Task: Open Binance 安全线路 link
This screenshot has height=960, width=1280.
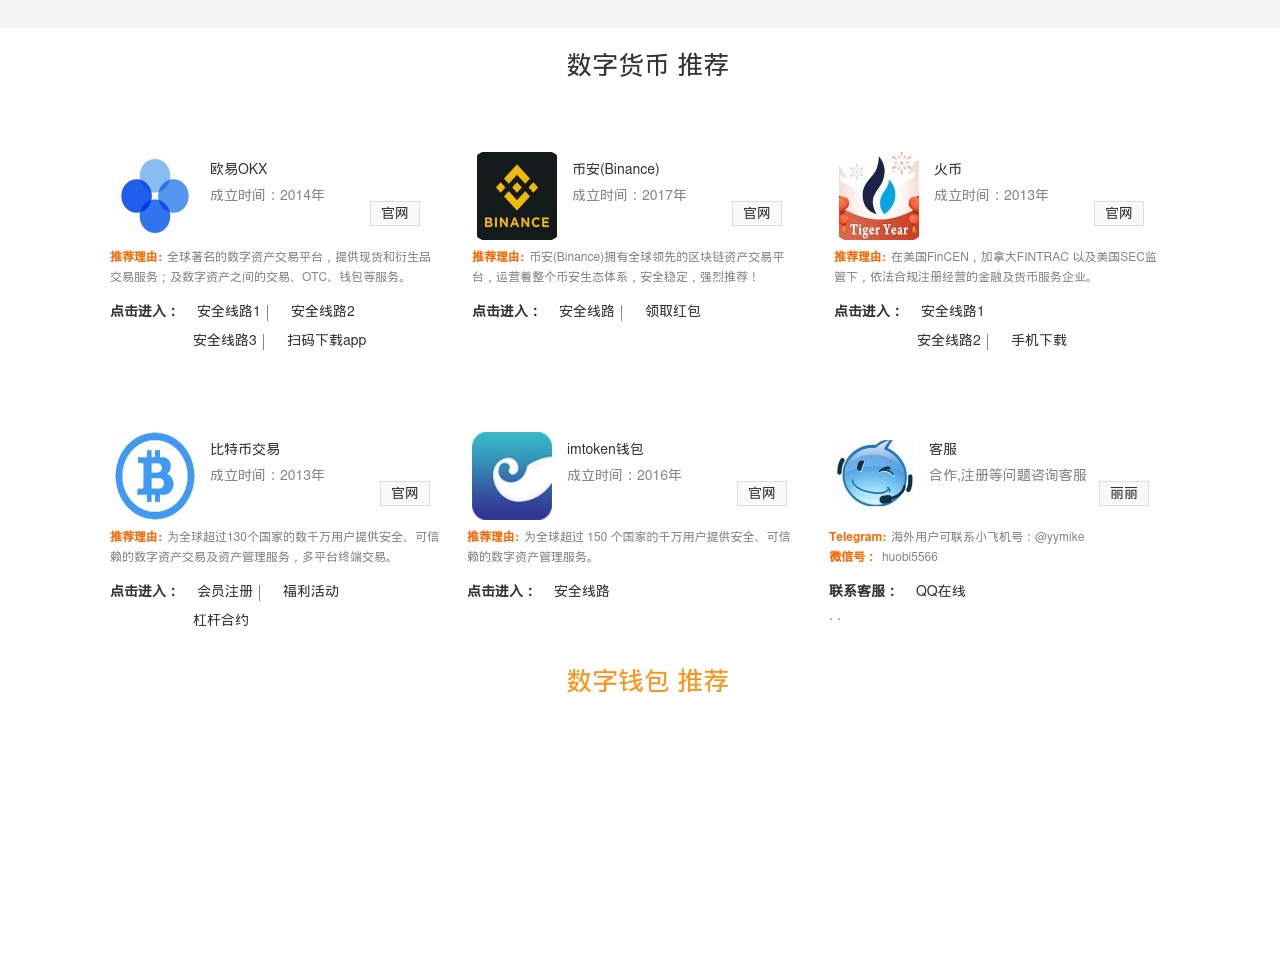Action: 587,311
